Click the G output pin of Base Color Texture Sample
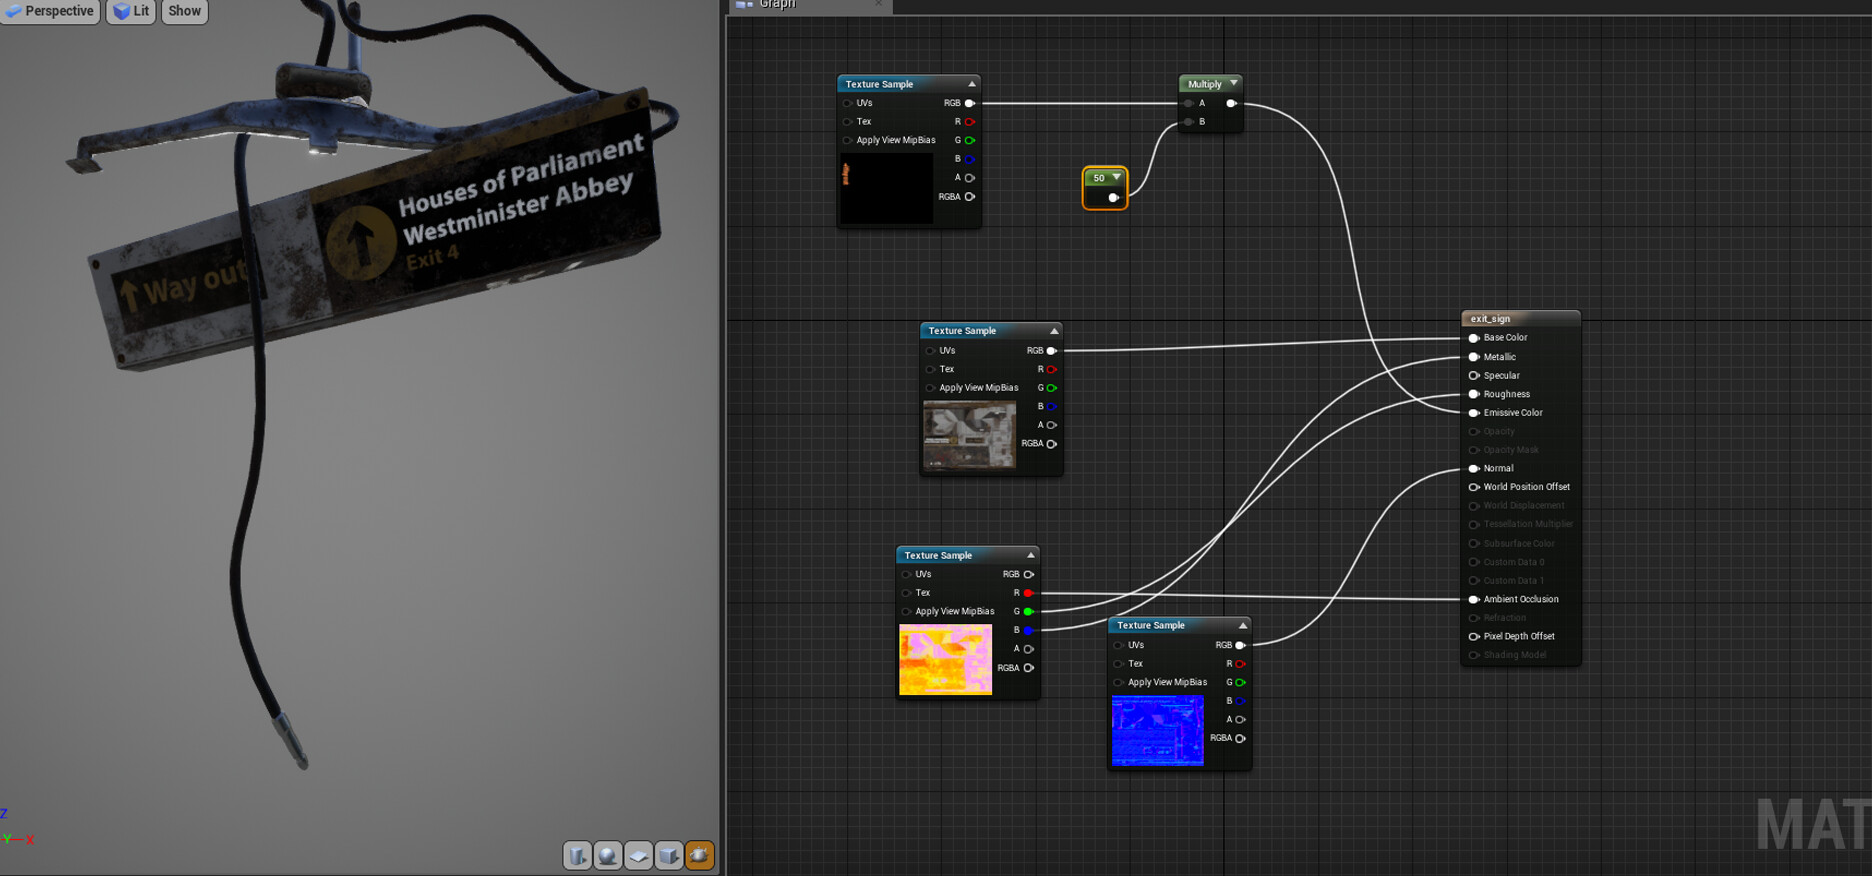This screenshot has width=1872, height=876. [x=1052, y=388]
